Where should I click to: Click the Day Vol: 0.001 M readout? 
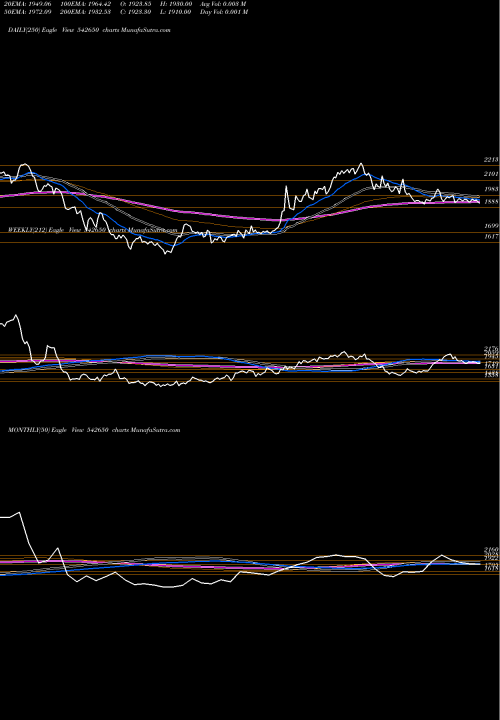[224, 12]
